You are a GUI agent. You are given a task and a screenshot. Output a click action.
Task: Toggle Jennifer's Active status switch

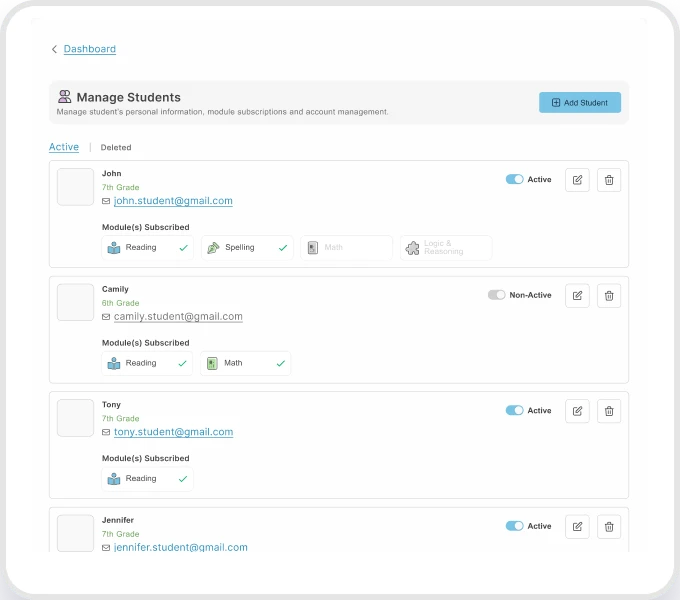514,526
